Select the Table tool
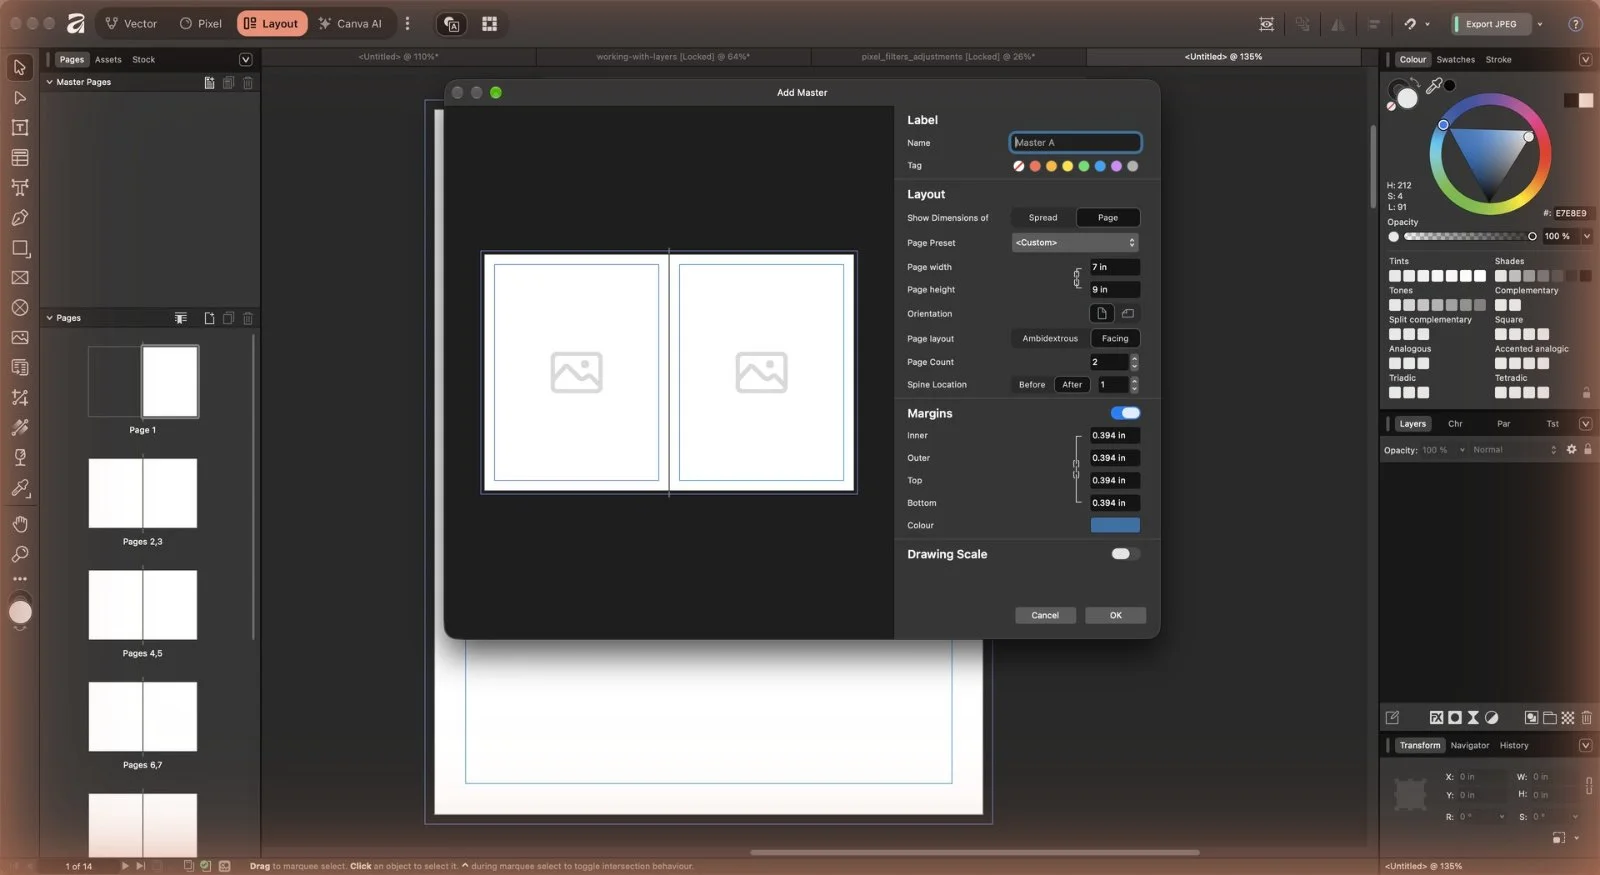Viewport: 1600px width, 875px height. click(x=19, y=157)
